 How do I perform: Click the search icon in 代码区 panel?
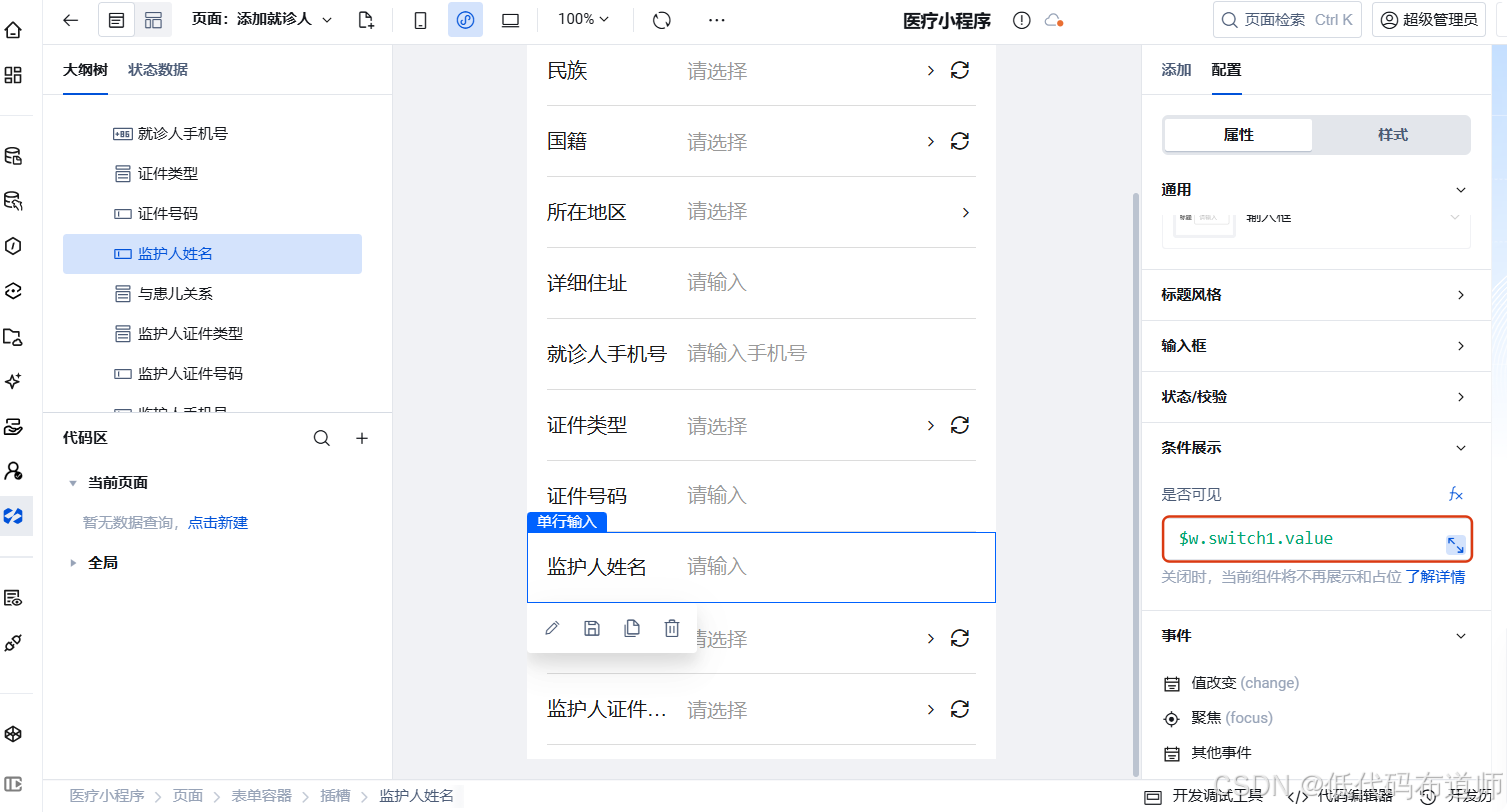pos(321,438)
